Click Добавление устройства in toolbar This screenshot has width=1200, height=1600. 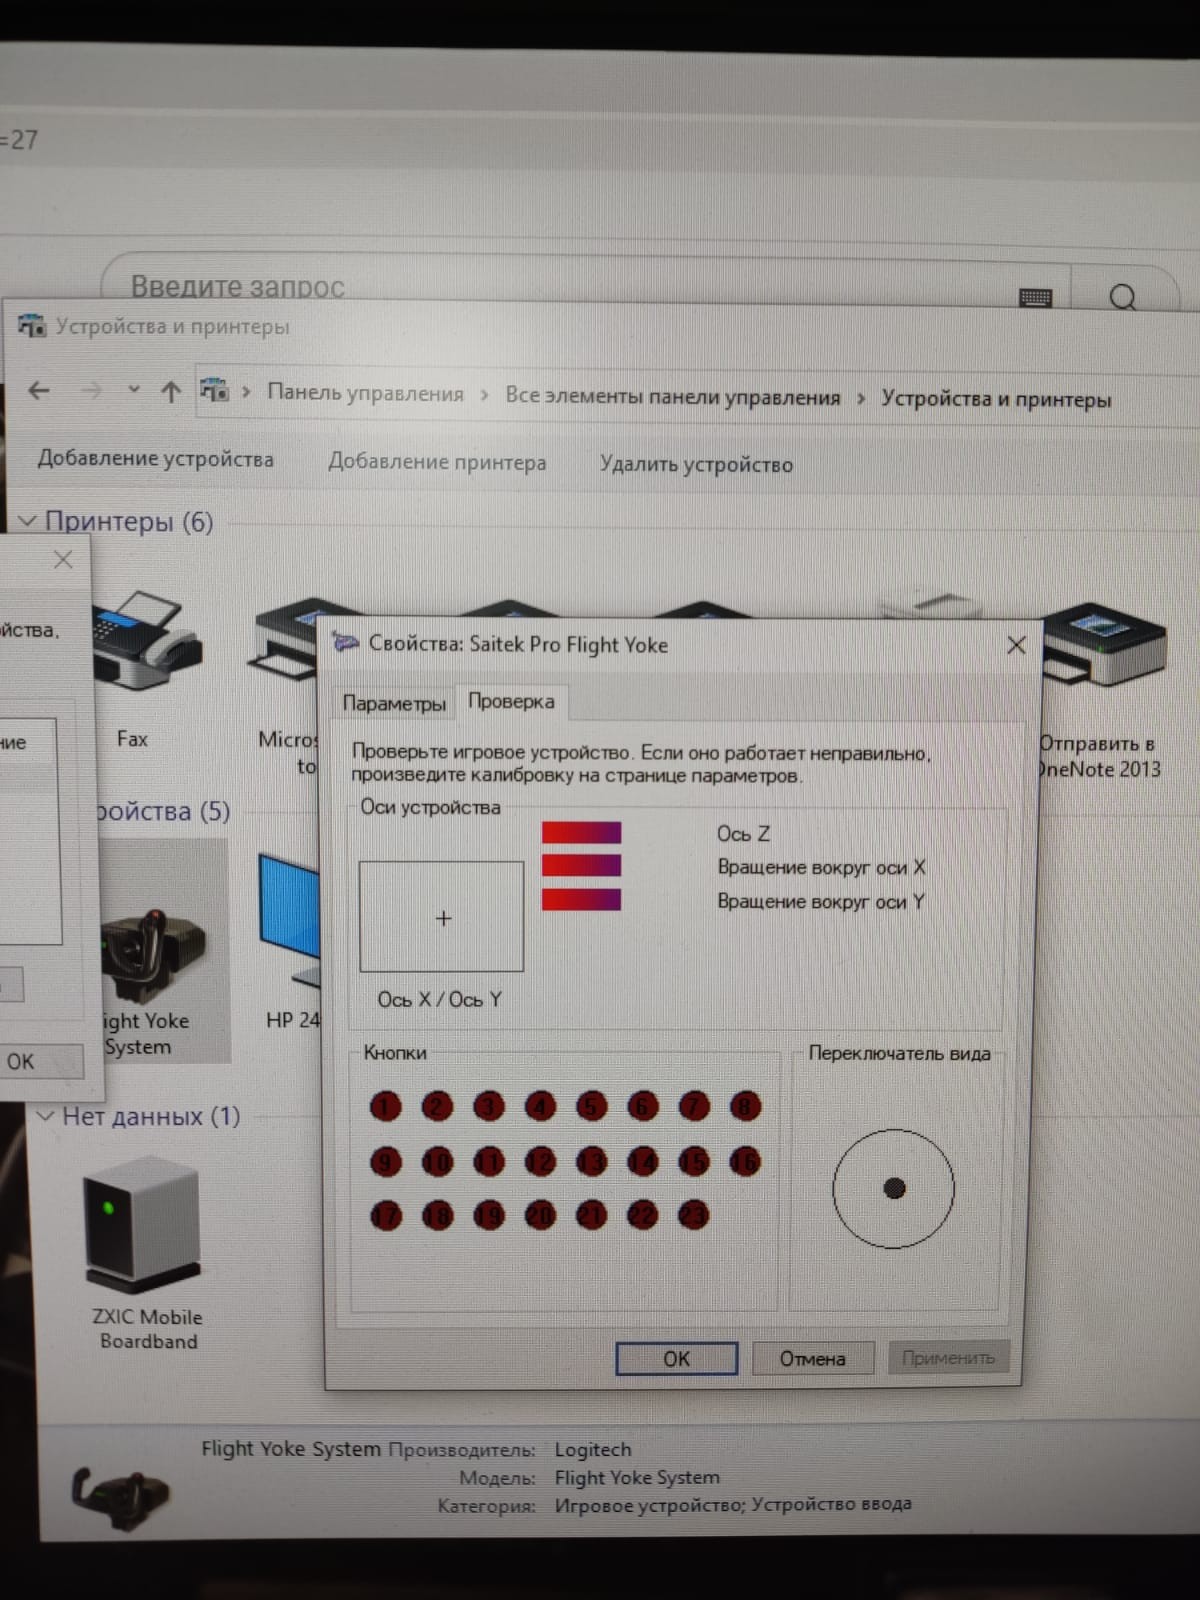155,459
